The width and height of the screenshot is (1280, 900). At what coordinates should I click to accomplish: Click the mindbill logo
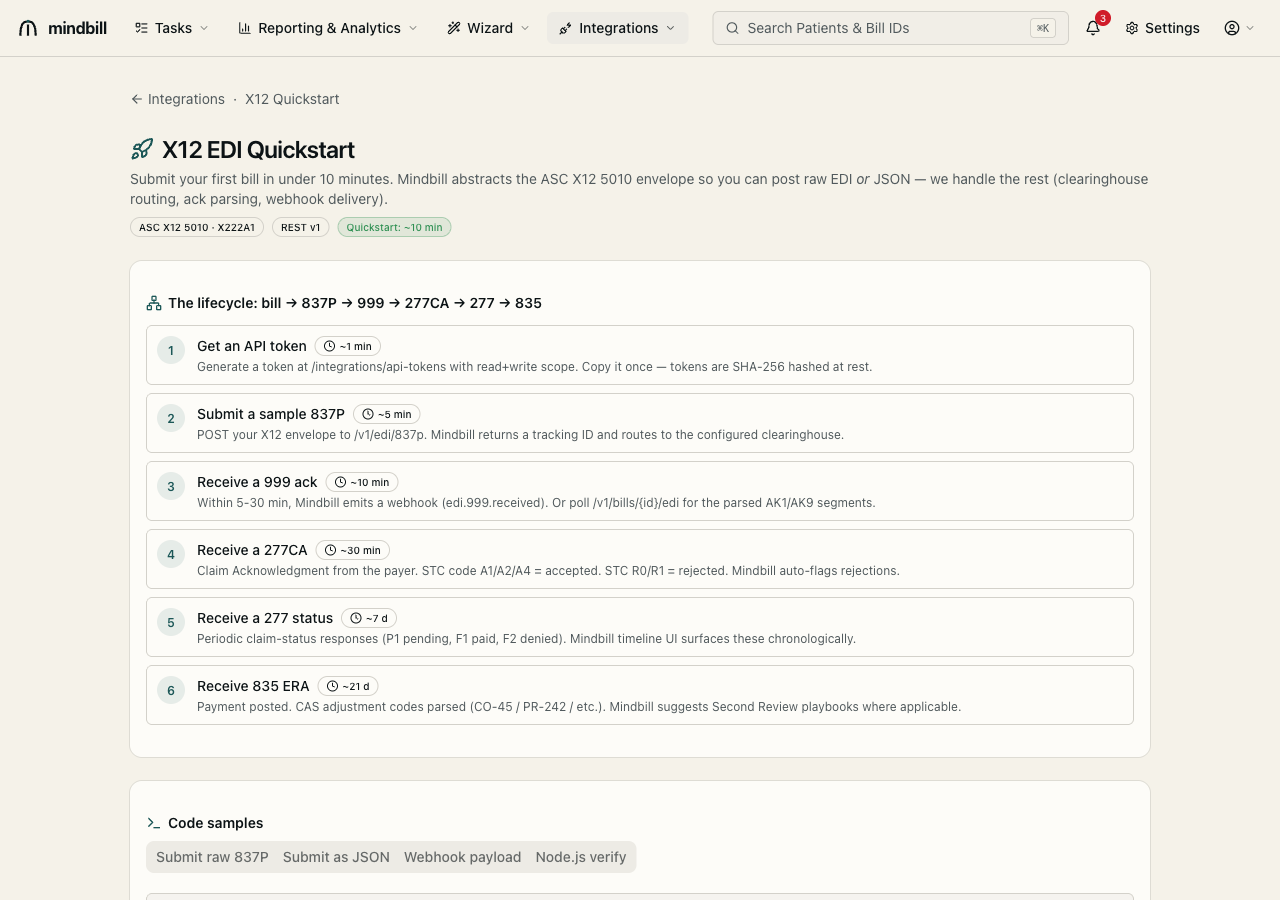62,28
